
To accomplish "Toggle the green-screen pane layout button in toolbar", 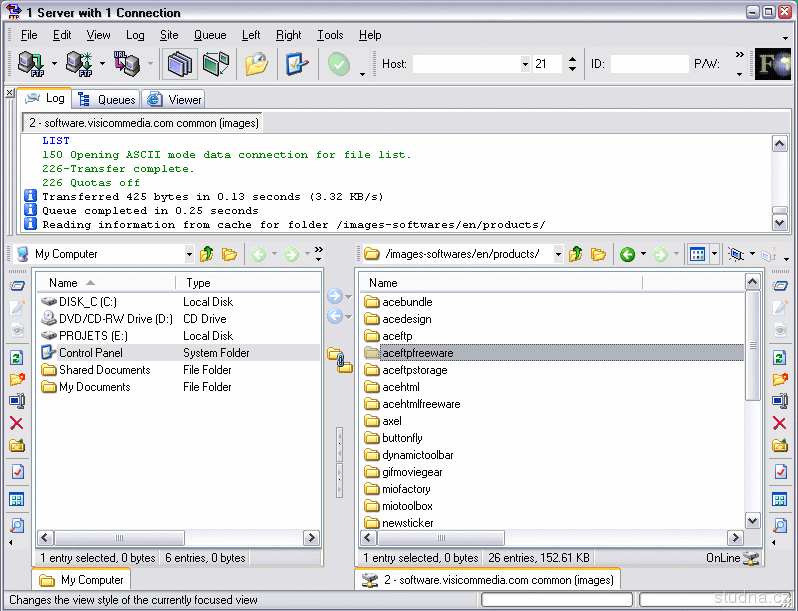I will pos(215,64).
